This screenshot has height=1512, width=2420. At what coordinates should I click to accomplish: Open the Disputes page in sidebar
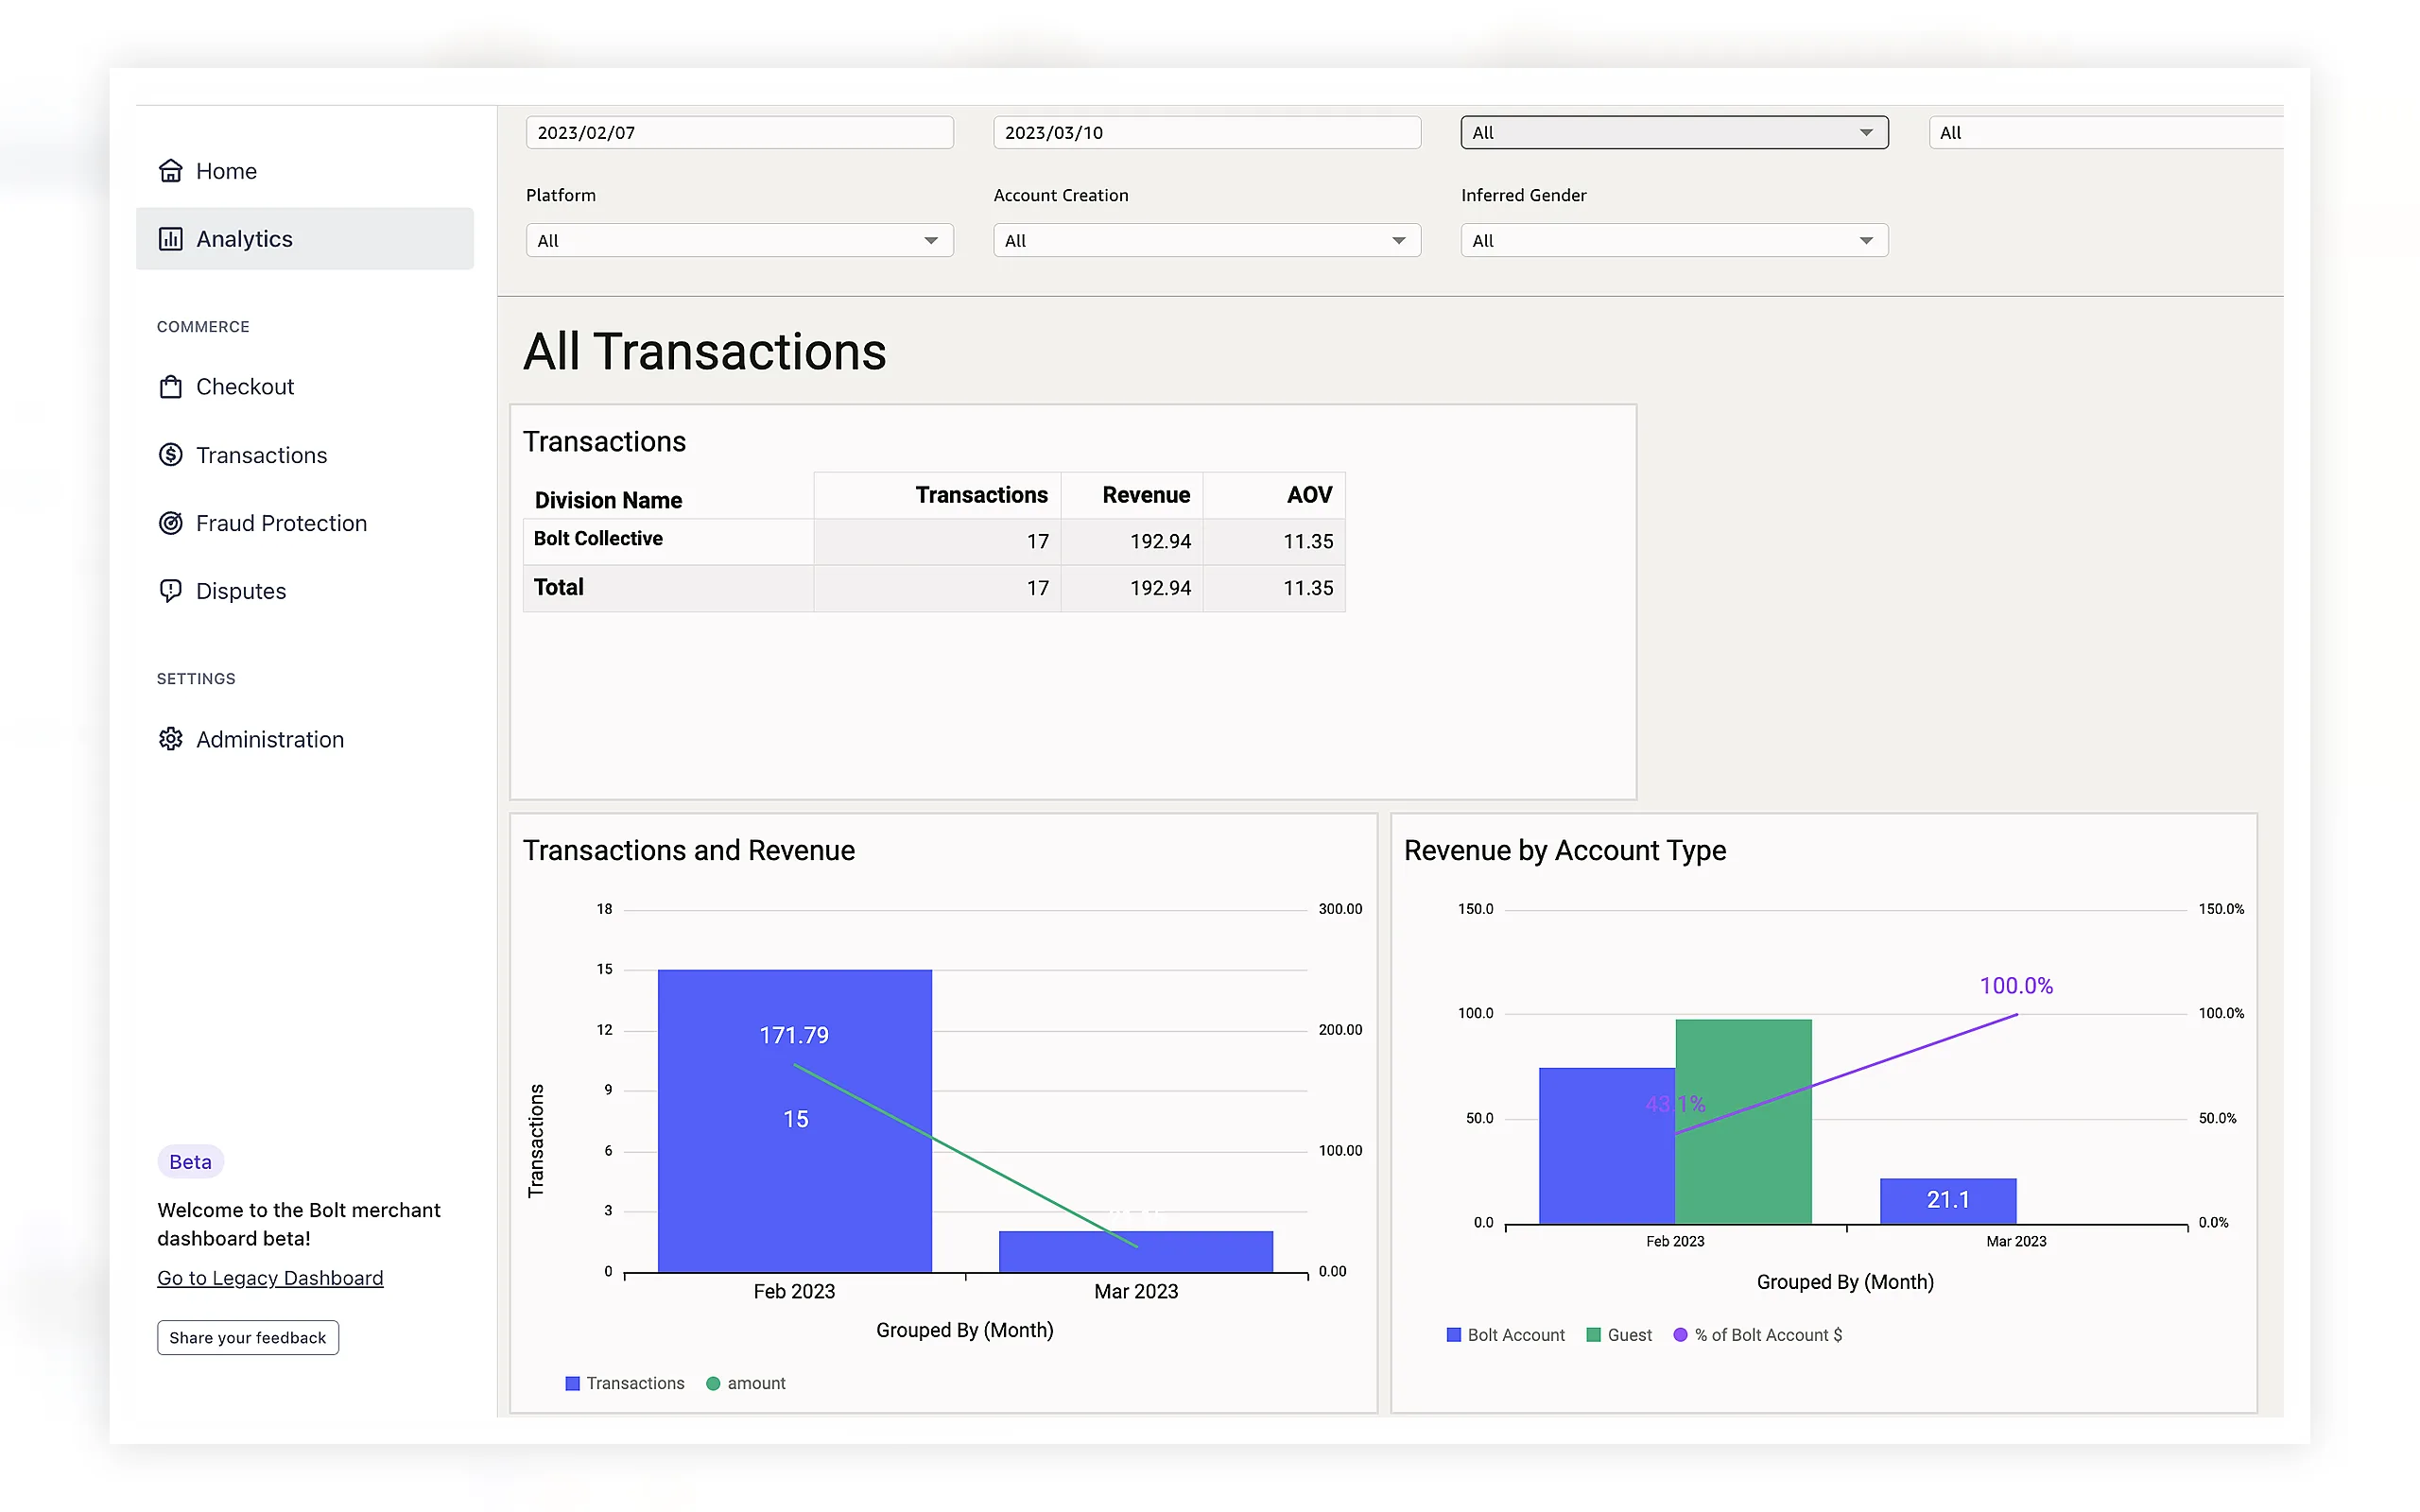click(x=240, y=591)
